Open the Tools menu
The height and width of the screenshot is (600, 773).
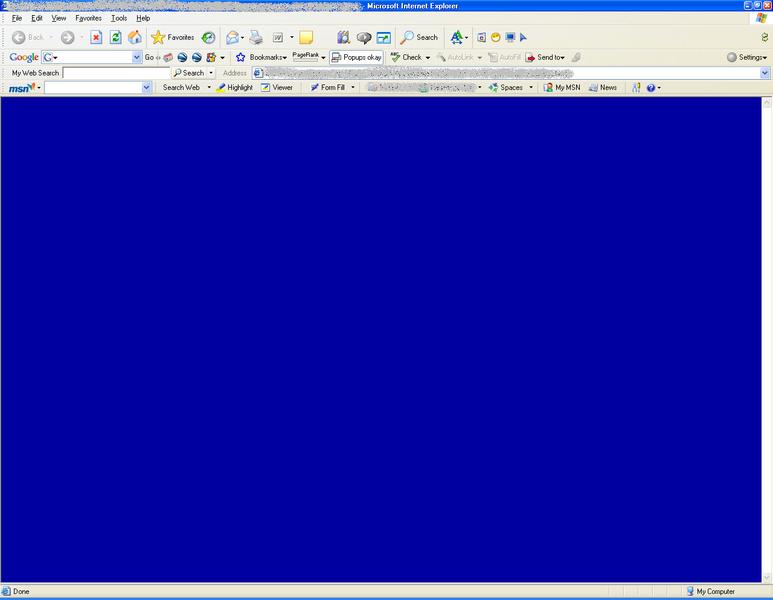point(119,18)
